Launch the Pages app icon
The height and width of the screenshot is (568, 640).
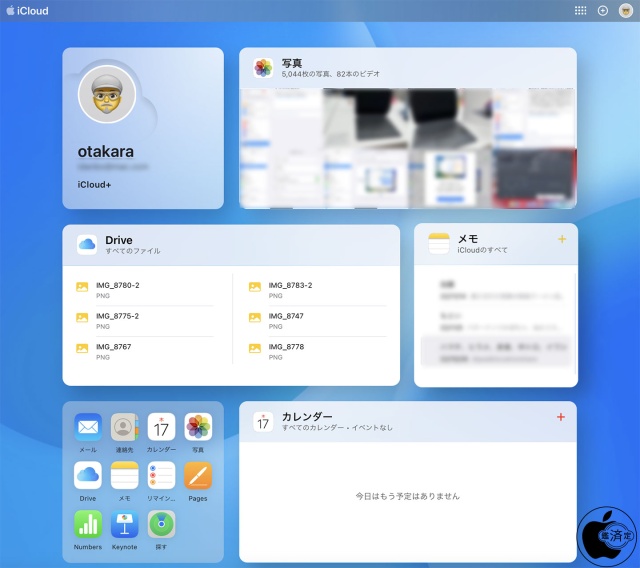(198, 475)
